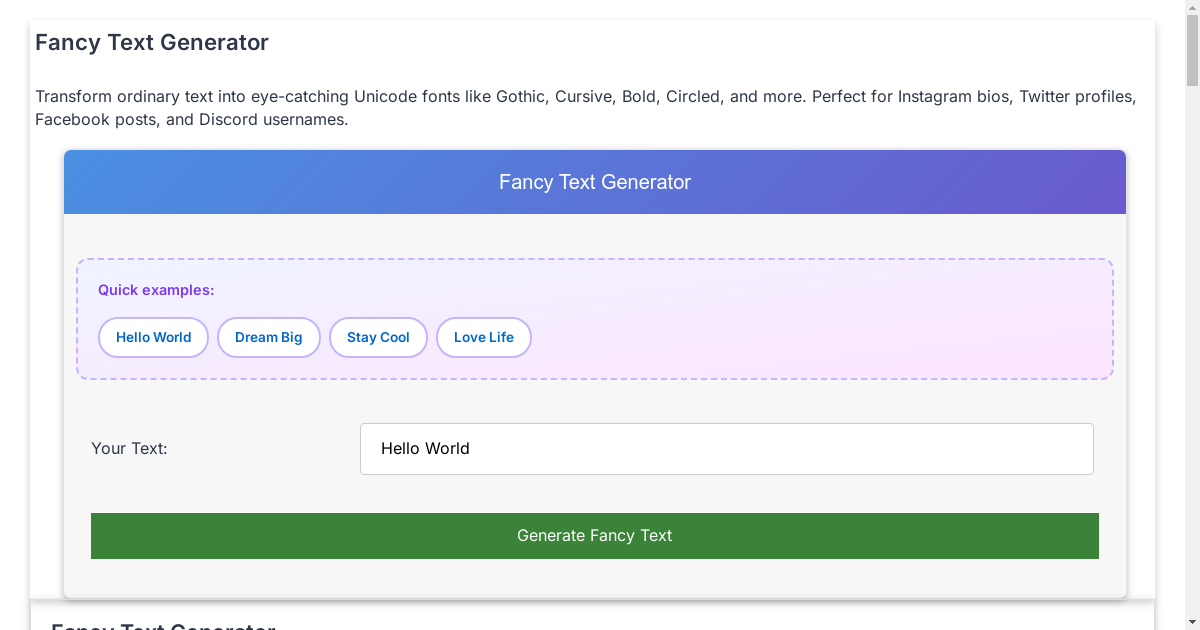Click the gradient banner titled "Fancy Text Generator"

tap(595, 182)
